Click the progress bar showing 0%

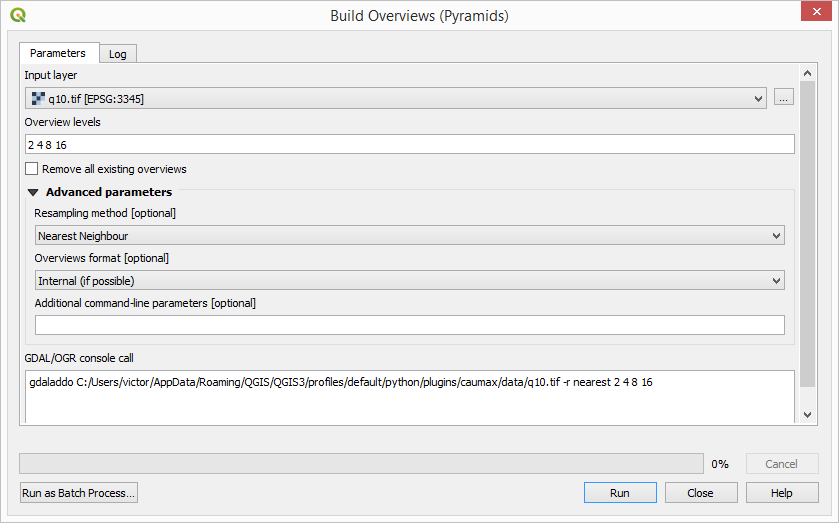(361, 464)
